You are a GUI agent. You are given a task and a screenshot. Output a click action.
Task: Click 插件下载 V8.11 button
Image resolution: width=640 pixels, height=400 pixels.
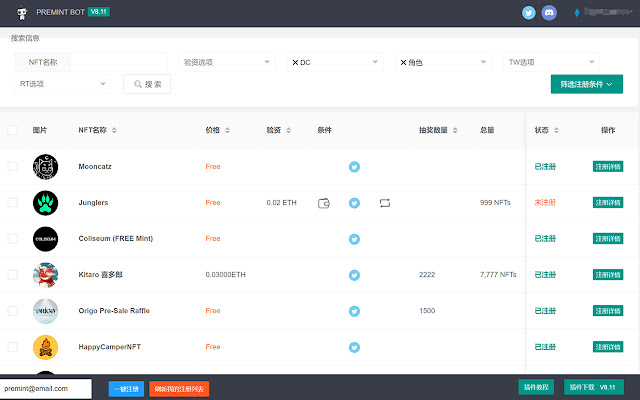(x=594, y=387)
